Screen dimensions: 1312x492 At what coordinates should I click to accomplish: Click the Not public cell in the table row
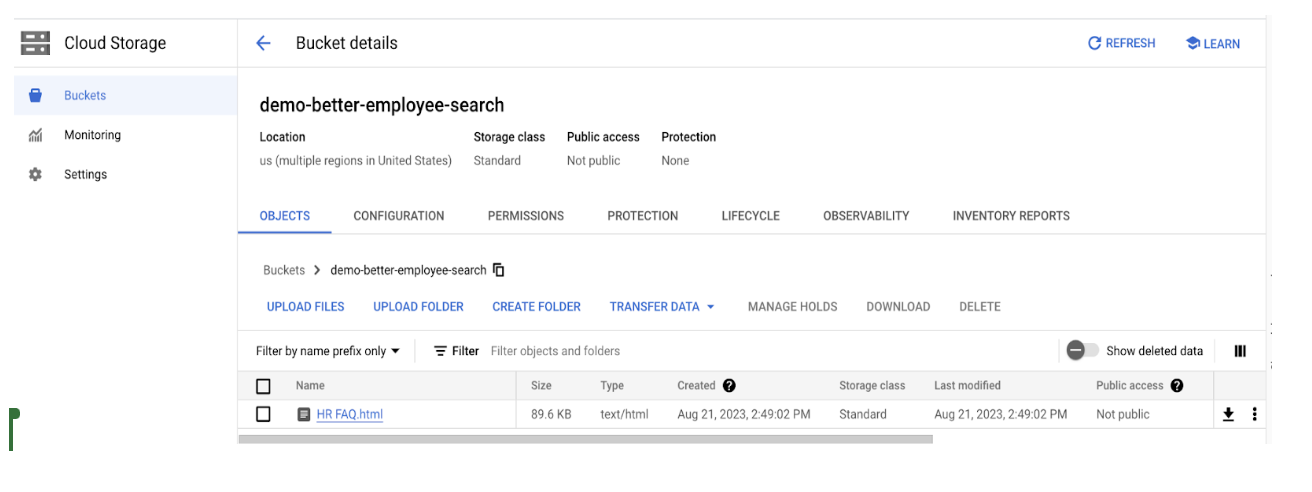[x=1123, y=414]
